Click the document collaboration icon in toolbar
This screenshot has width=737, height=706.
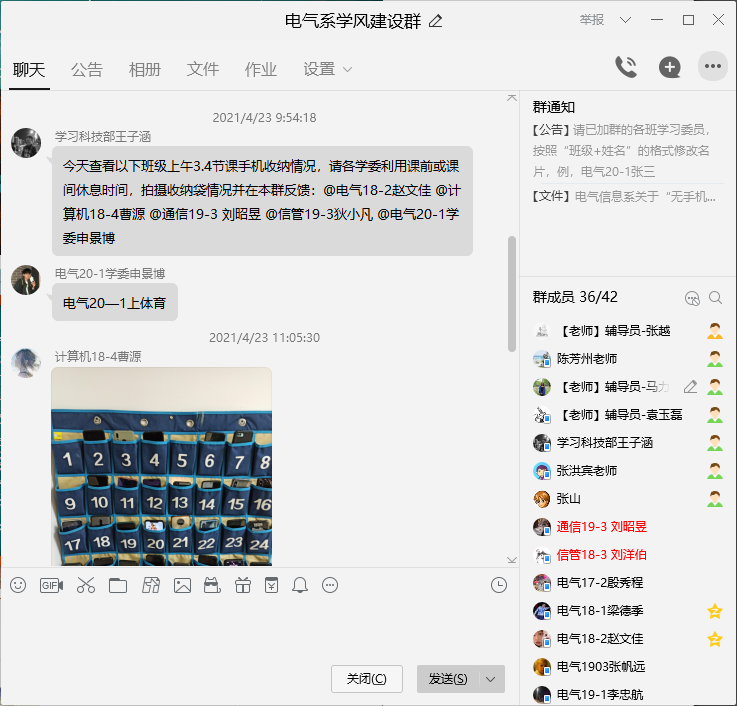151,585
